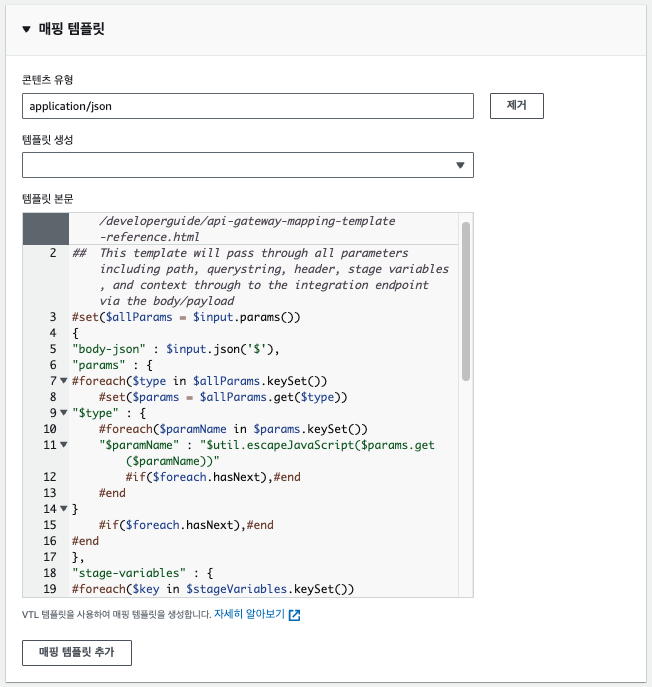Fold code at line 7 arrow
This screenshot has height=687, width=652.
coord(64,381)
